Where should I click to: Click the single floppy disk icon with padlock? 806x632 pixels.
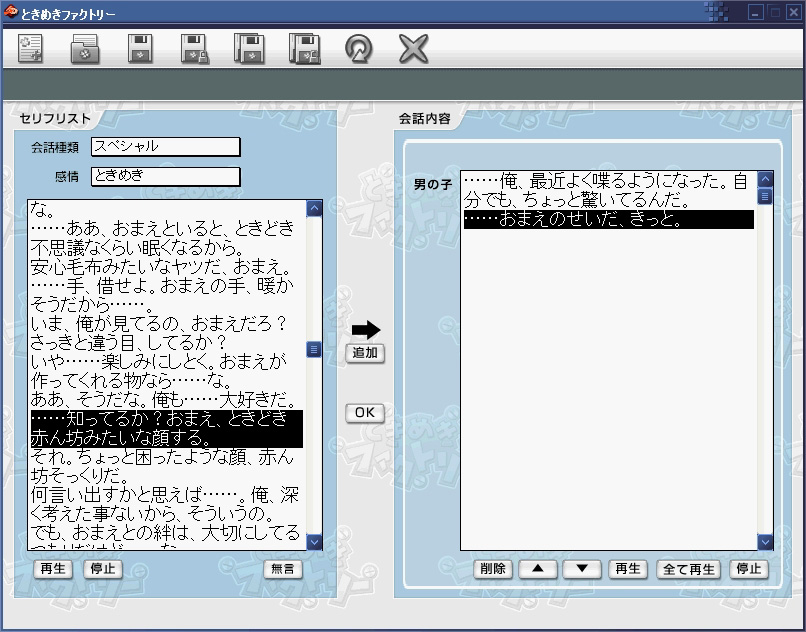tap(195, 49)
